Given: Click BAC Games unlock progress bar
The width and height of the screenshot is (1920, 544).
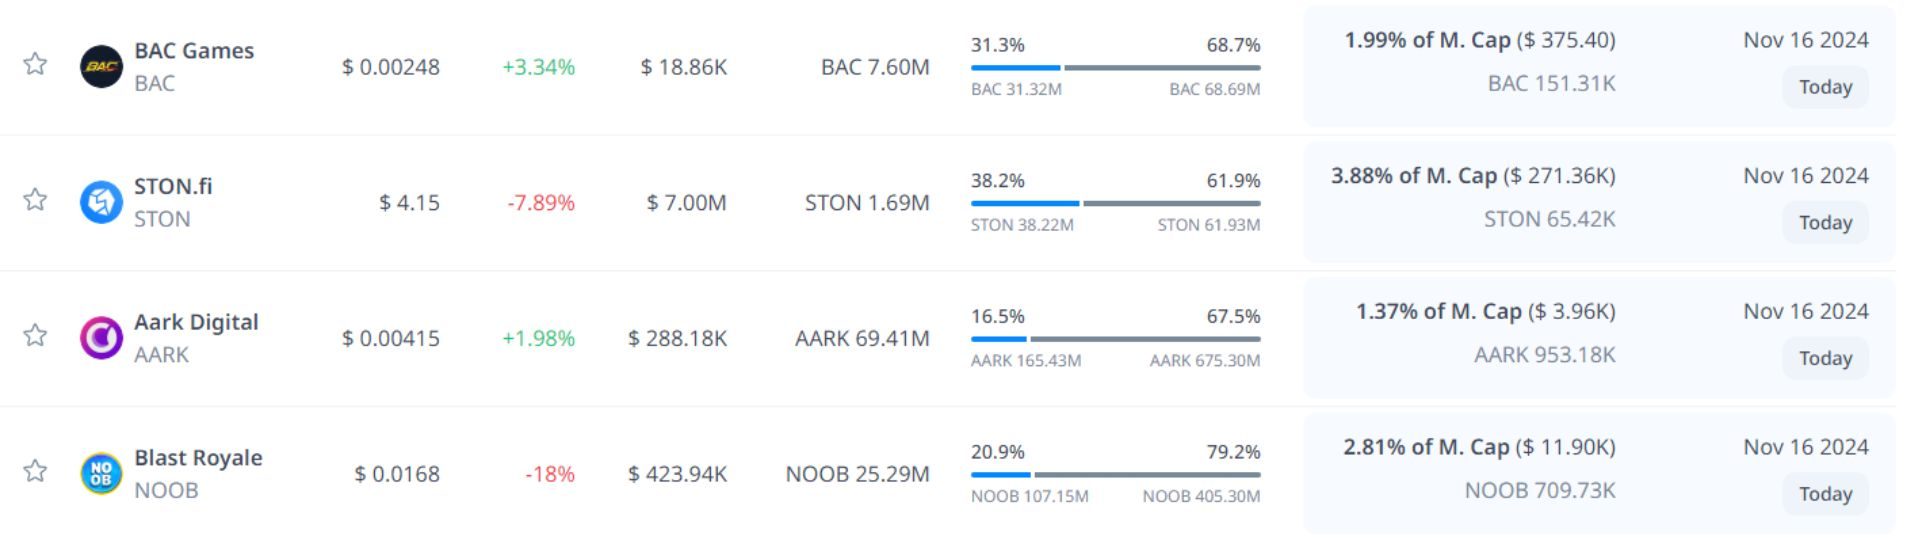Looking at the screenshot, I should pos(1115,68).
